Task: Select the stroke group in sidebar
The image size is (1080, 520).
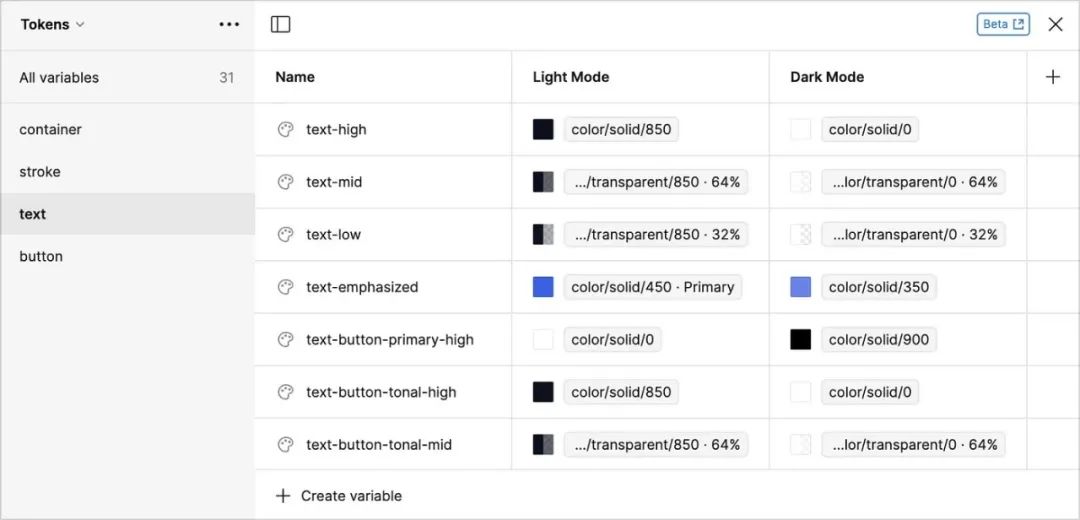Action: 40,172
